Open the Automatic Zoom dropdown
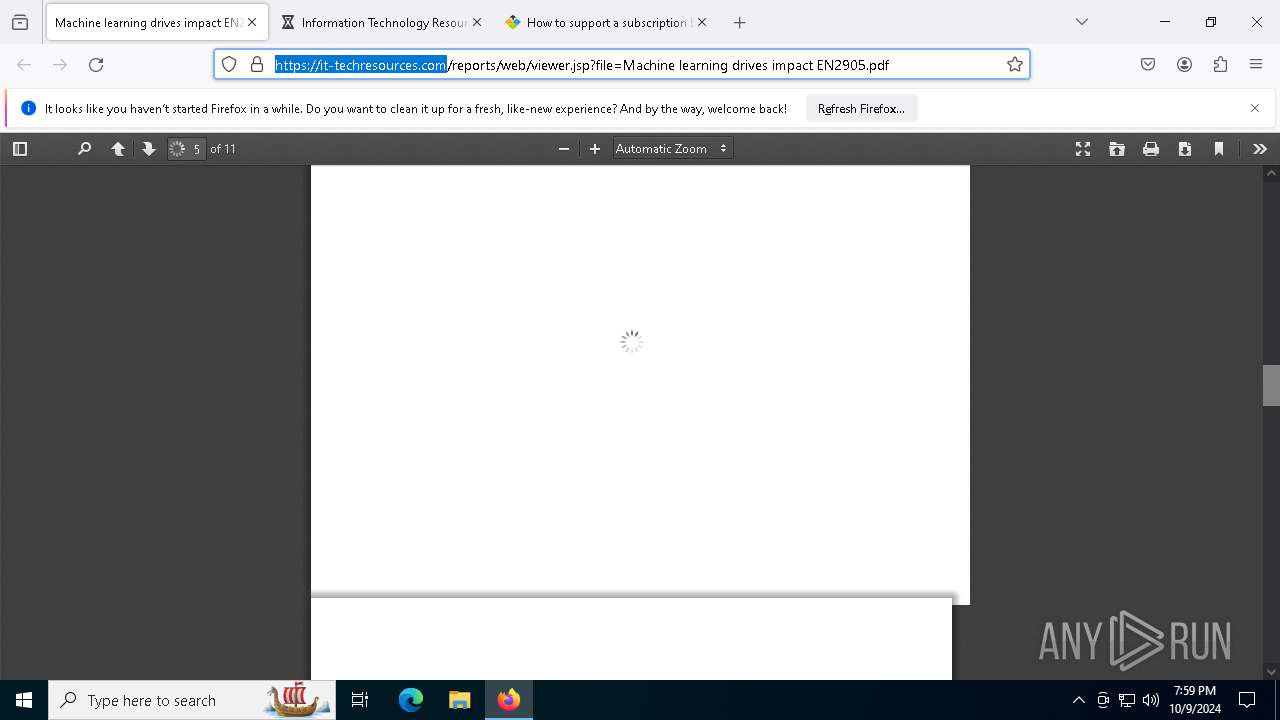Image resolution: width=1280 pixels, height=720 pixels. (x=672, y=149)
